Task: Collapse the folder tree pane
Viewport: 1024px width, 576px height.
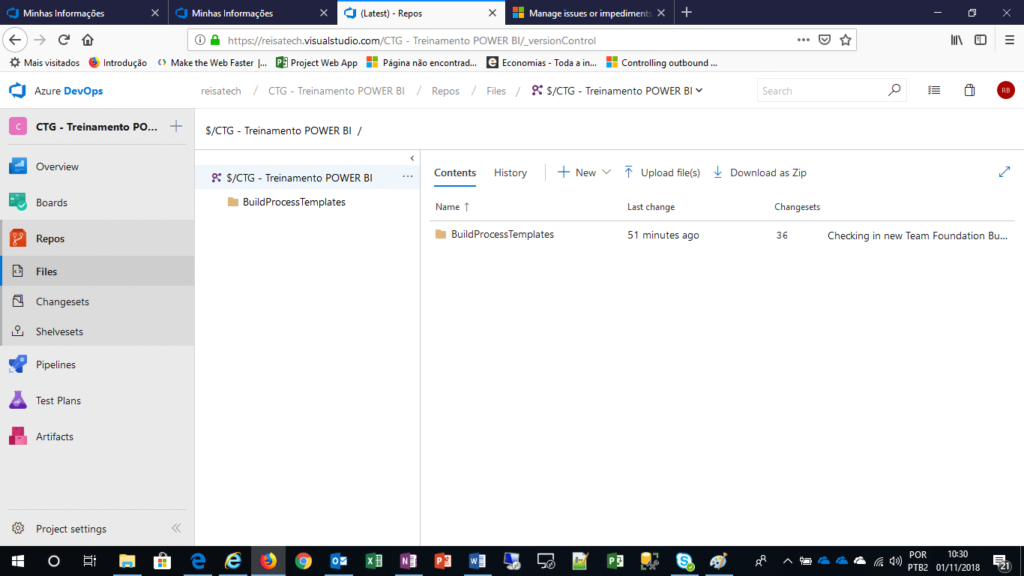Action: coord(412,158)
